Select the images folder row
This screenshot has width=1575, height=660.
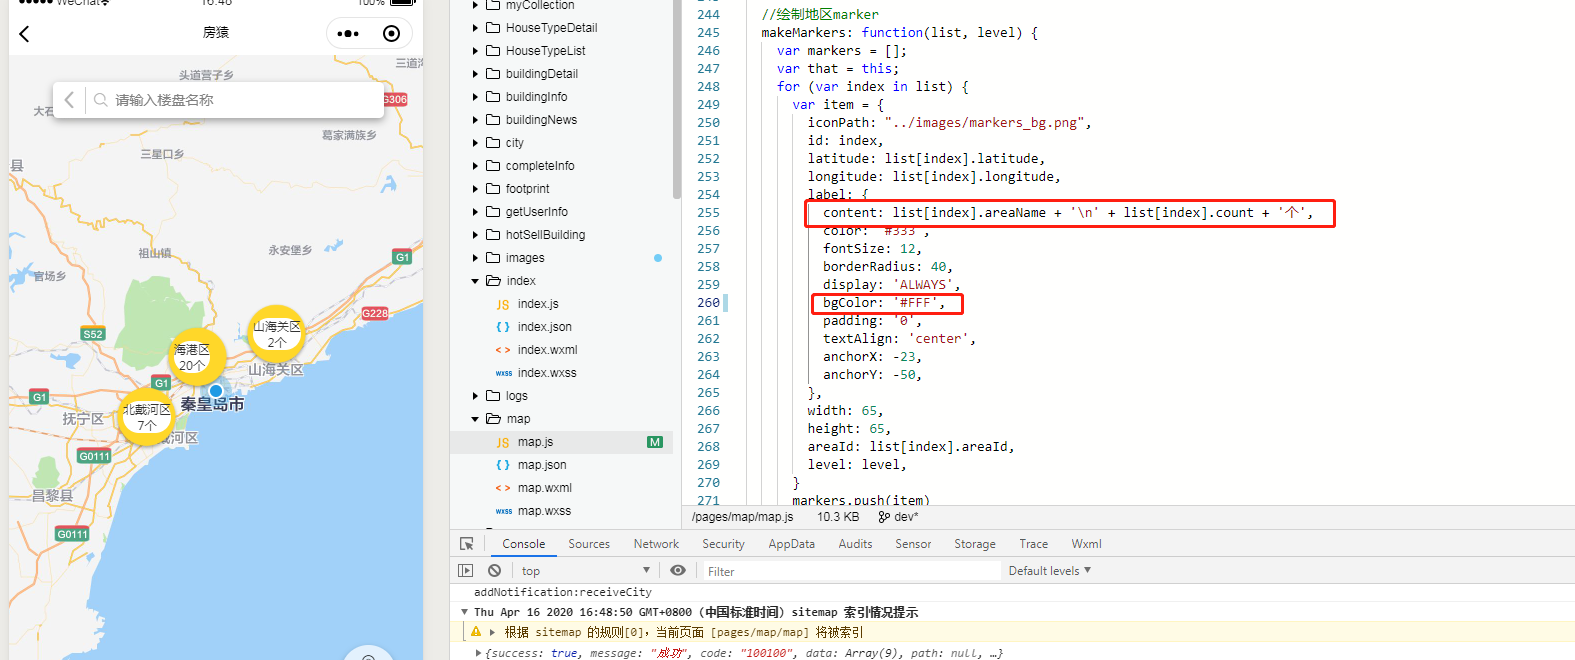point(561,258)
